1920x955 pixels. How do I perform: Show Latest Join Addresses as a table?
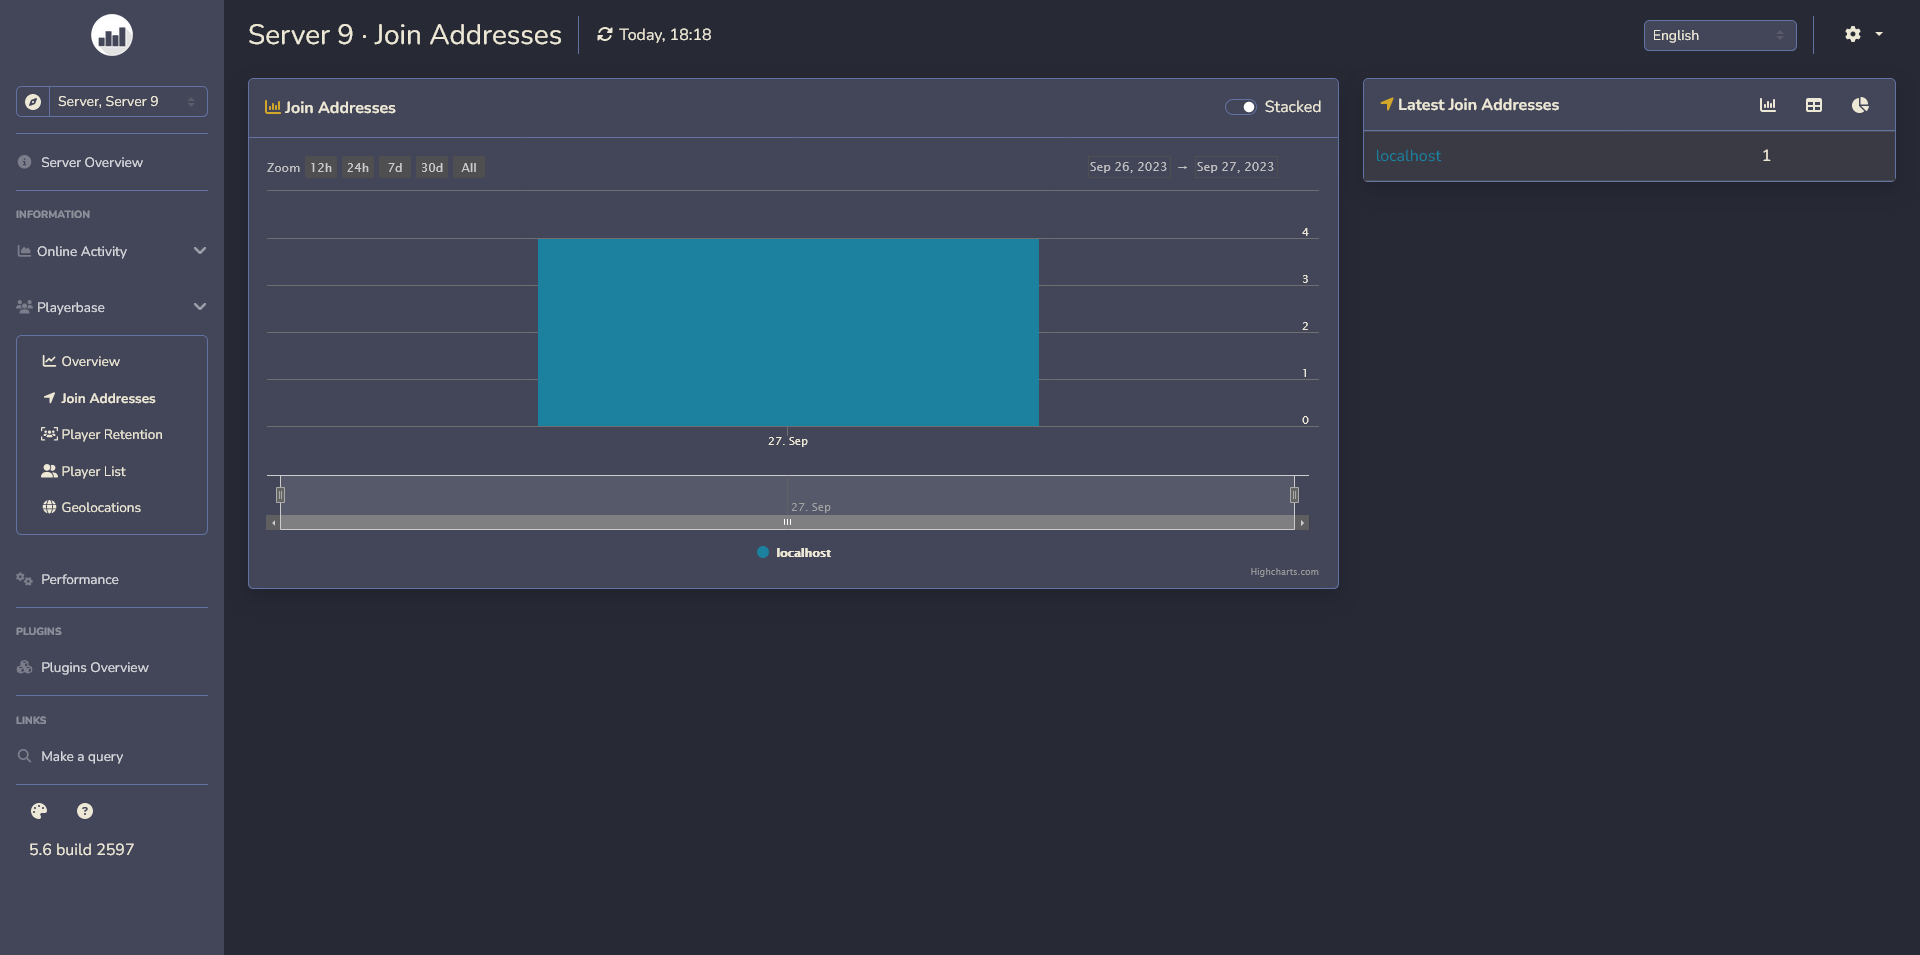pos(1814,105)
